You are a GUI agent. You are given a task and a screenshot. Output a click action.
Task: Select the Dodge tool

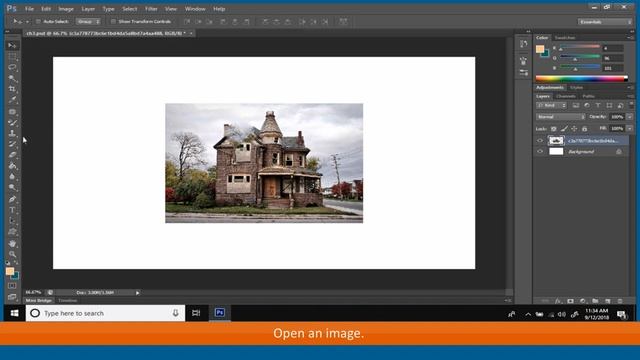click(x=12, y=188)
